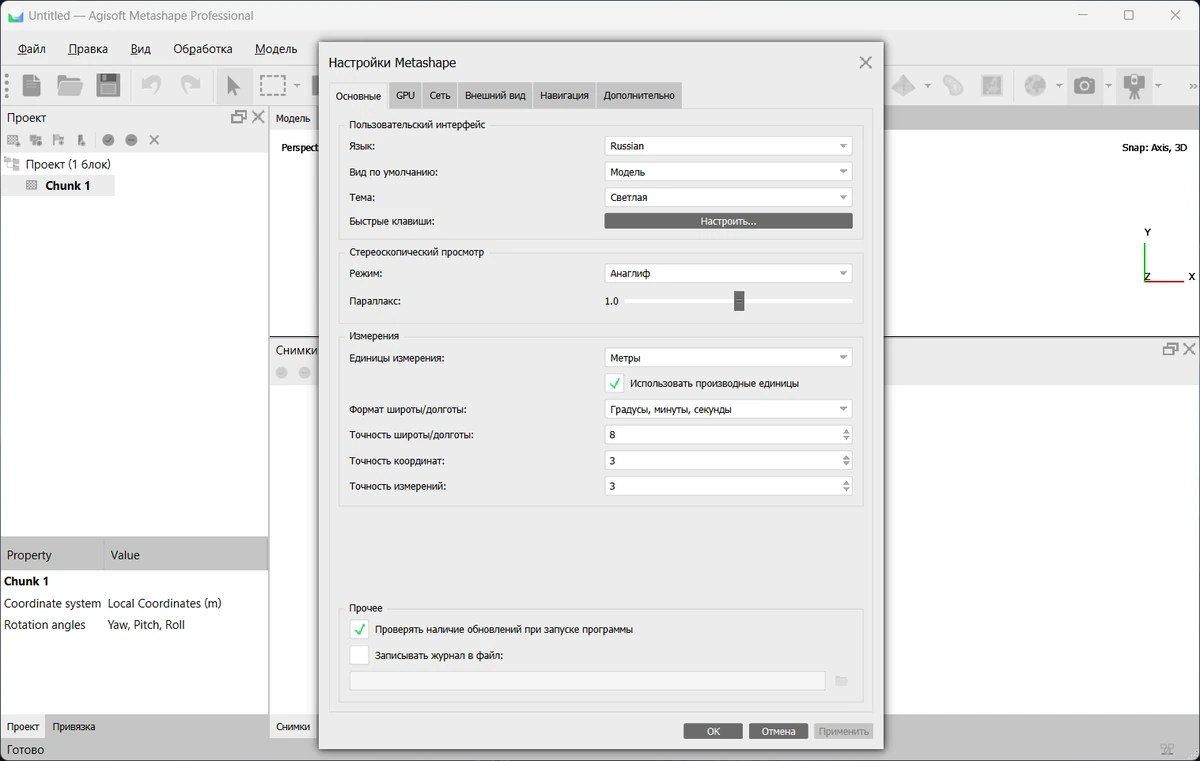This screenshot has height=761, width=1200.
Task: Click the Настроить hotkeys button
Action: 728,221
